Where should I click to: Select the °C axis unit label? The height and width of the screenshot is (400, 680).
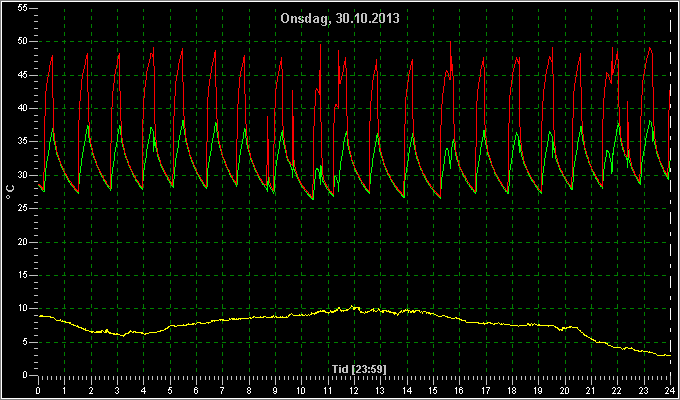coord(10,191)
